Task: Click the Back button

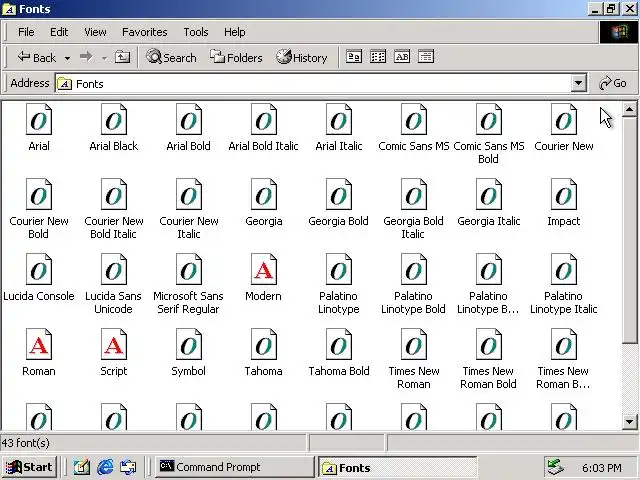Action: coord(37,57)
